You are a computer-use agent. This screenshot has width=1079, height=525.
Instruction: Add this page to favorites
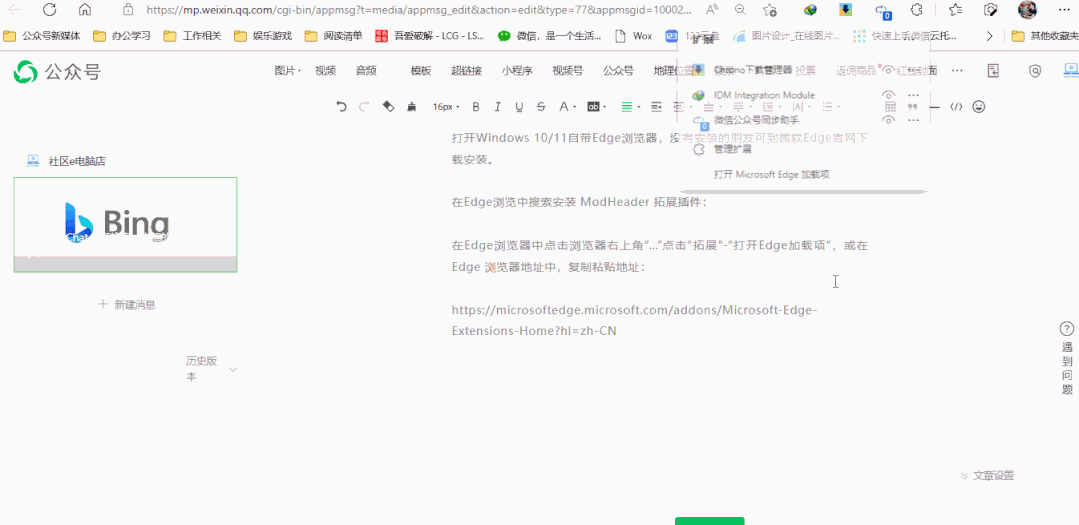(x=770, y=10)
